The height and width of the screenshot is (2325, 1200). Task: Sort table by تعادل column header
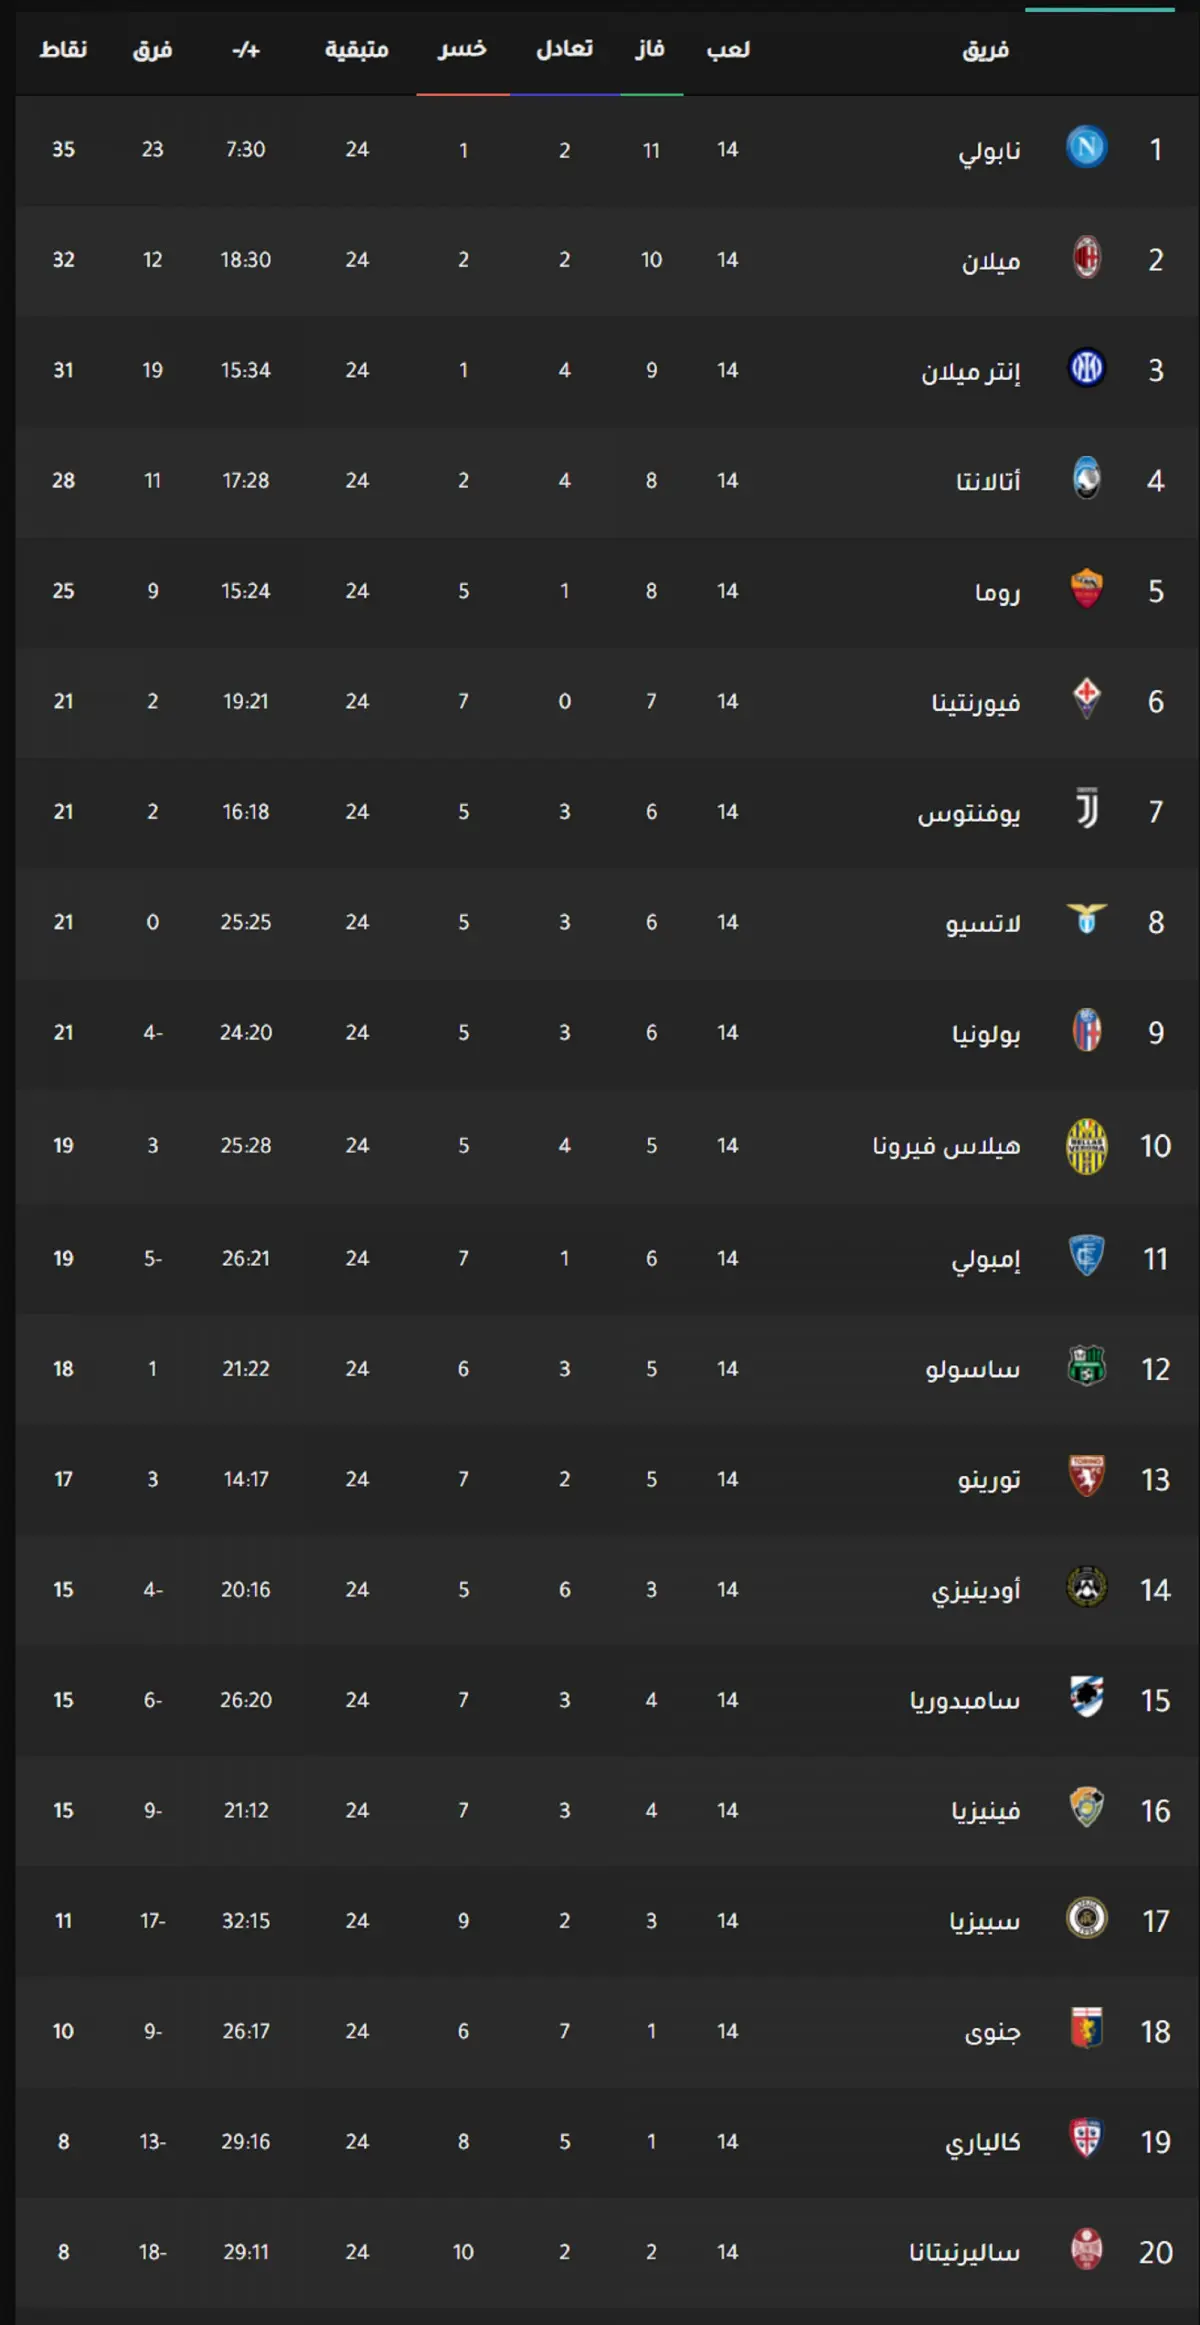[565, 49]
